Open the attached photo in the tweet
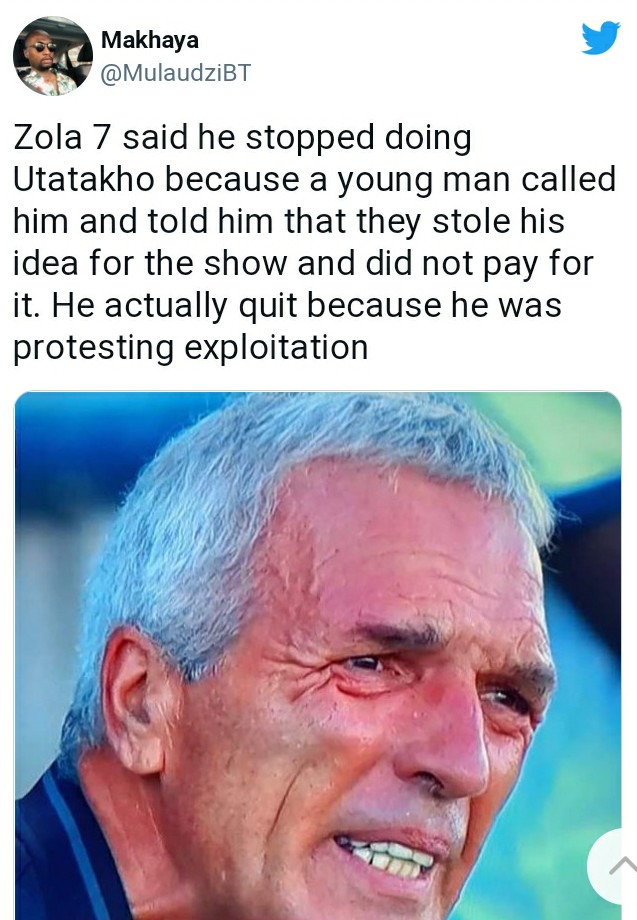The height and width of the screenshot is (920, 637). point(317,655)
